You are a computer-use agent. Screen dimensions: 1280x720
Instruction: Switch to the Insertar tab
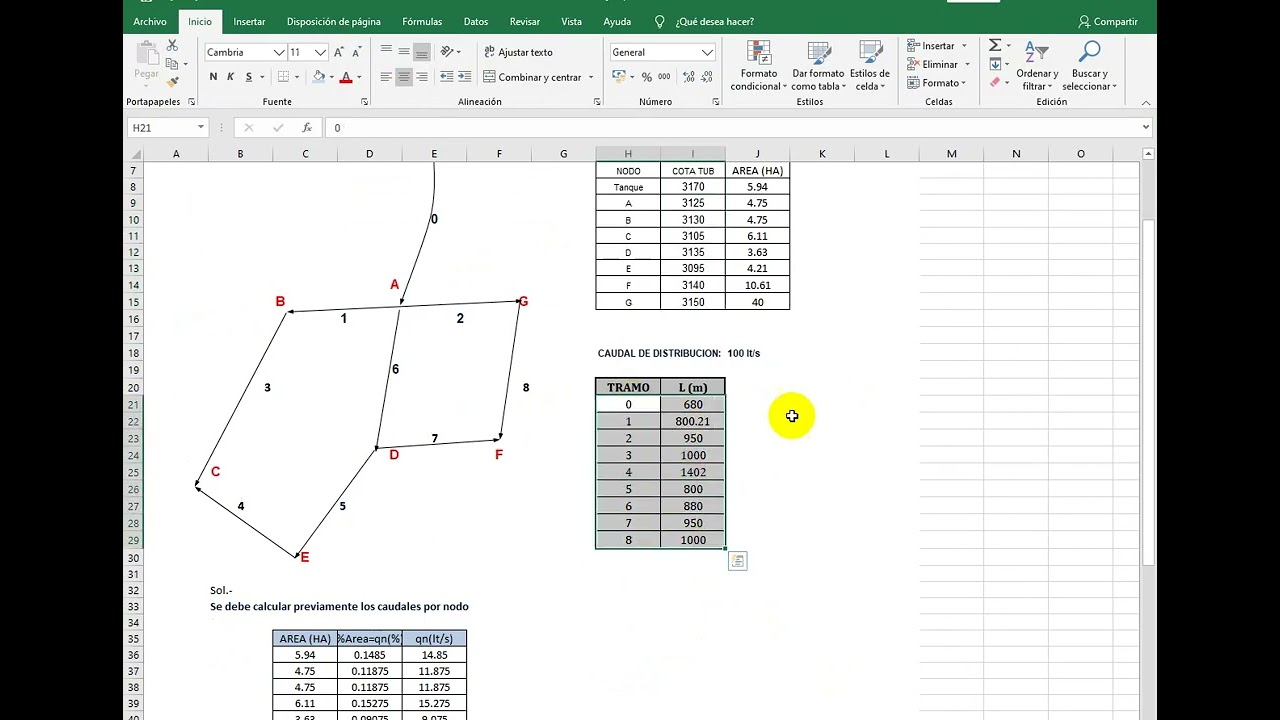pos(249,21)
